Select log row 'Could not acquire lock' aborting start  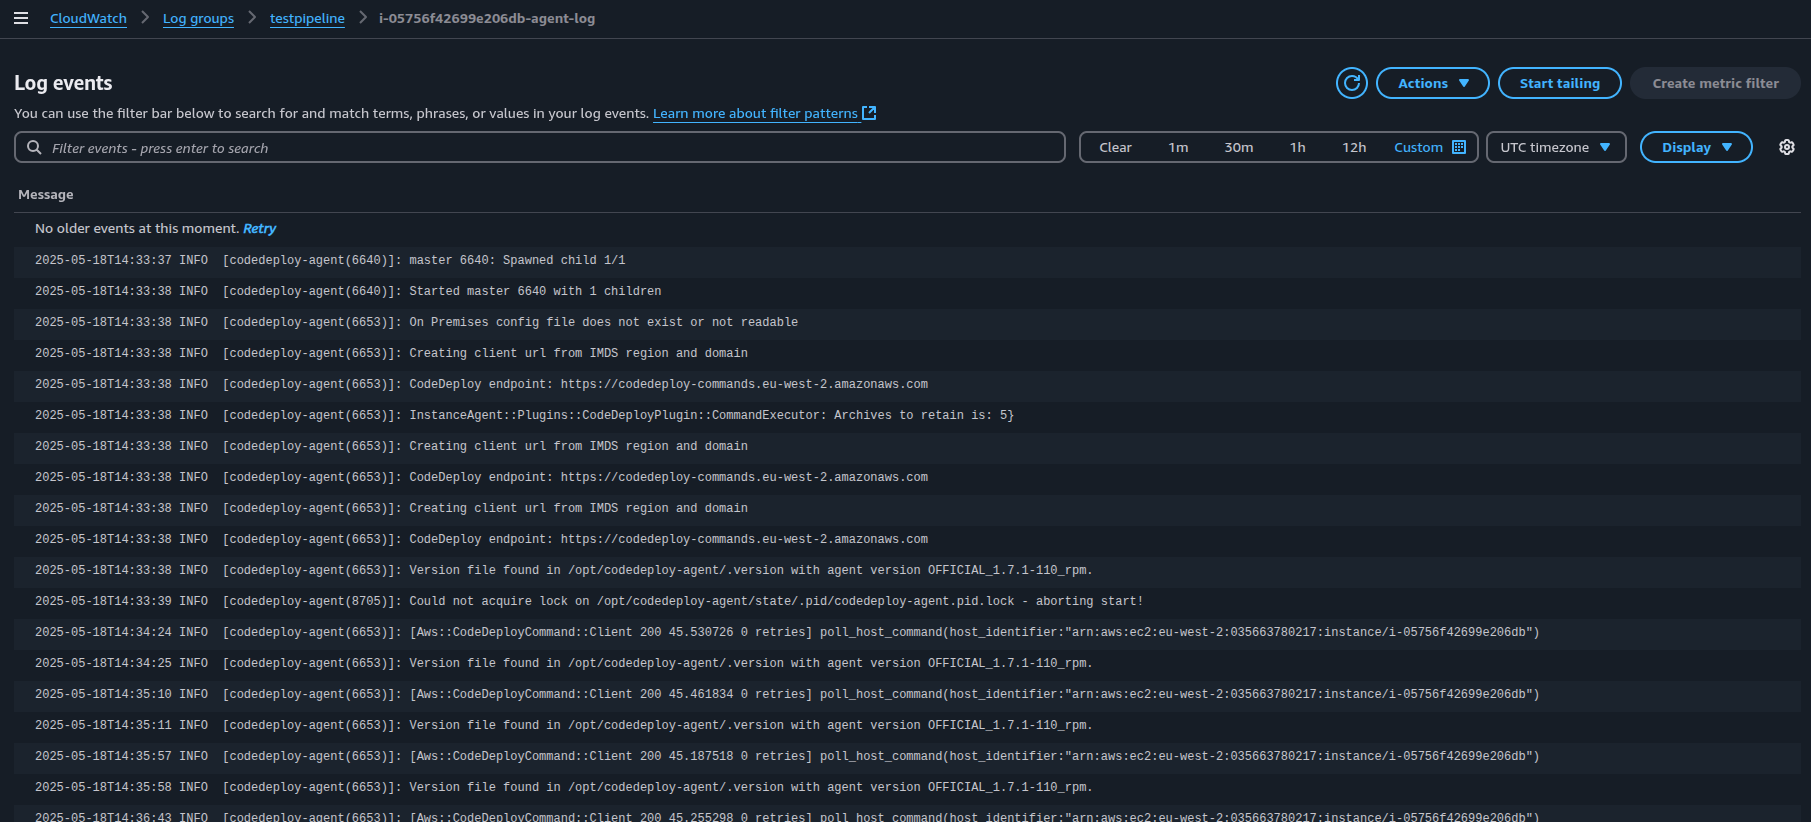(x=907, y=601)
